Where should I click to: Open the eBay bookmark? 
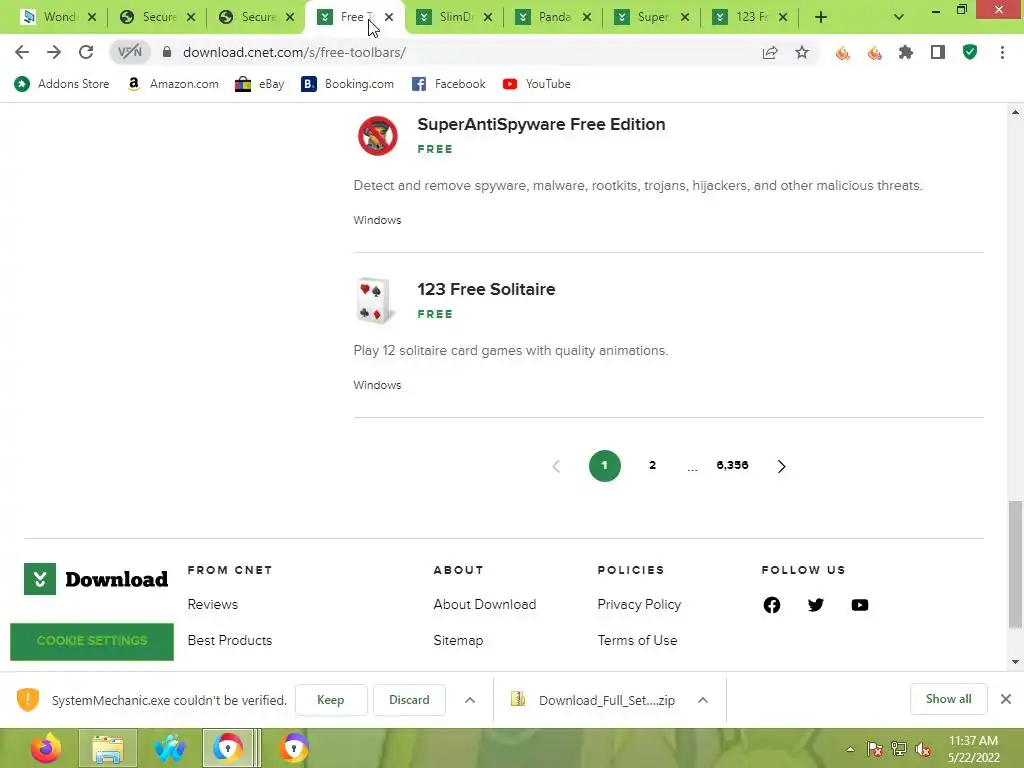click(260, 84)
